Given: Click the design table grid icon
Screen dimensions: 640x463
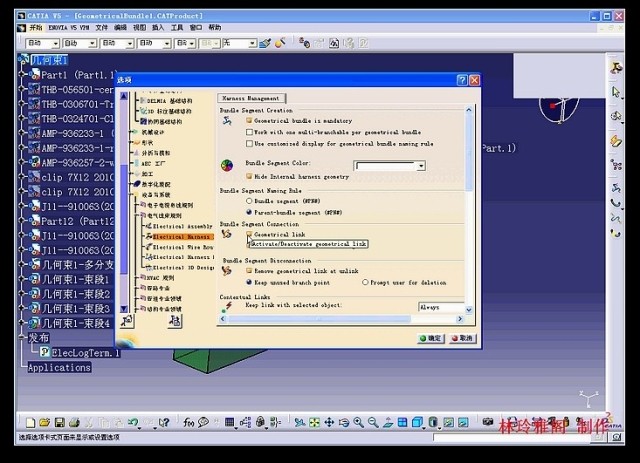Looking at the screenshot, I should point(229,423).
